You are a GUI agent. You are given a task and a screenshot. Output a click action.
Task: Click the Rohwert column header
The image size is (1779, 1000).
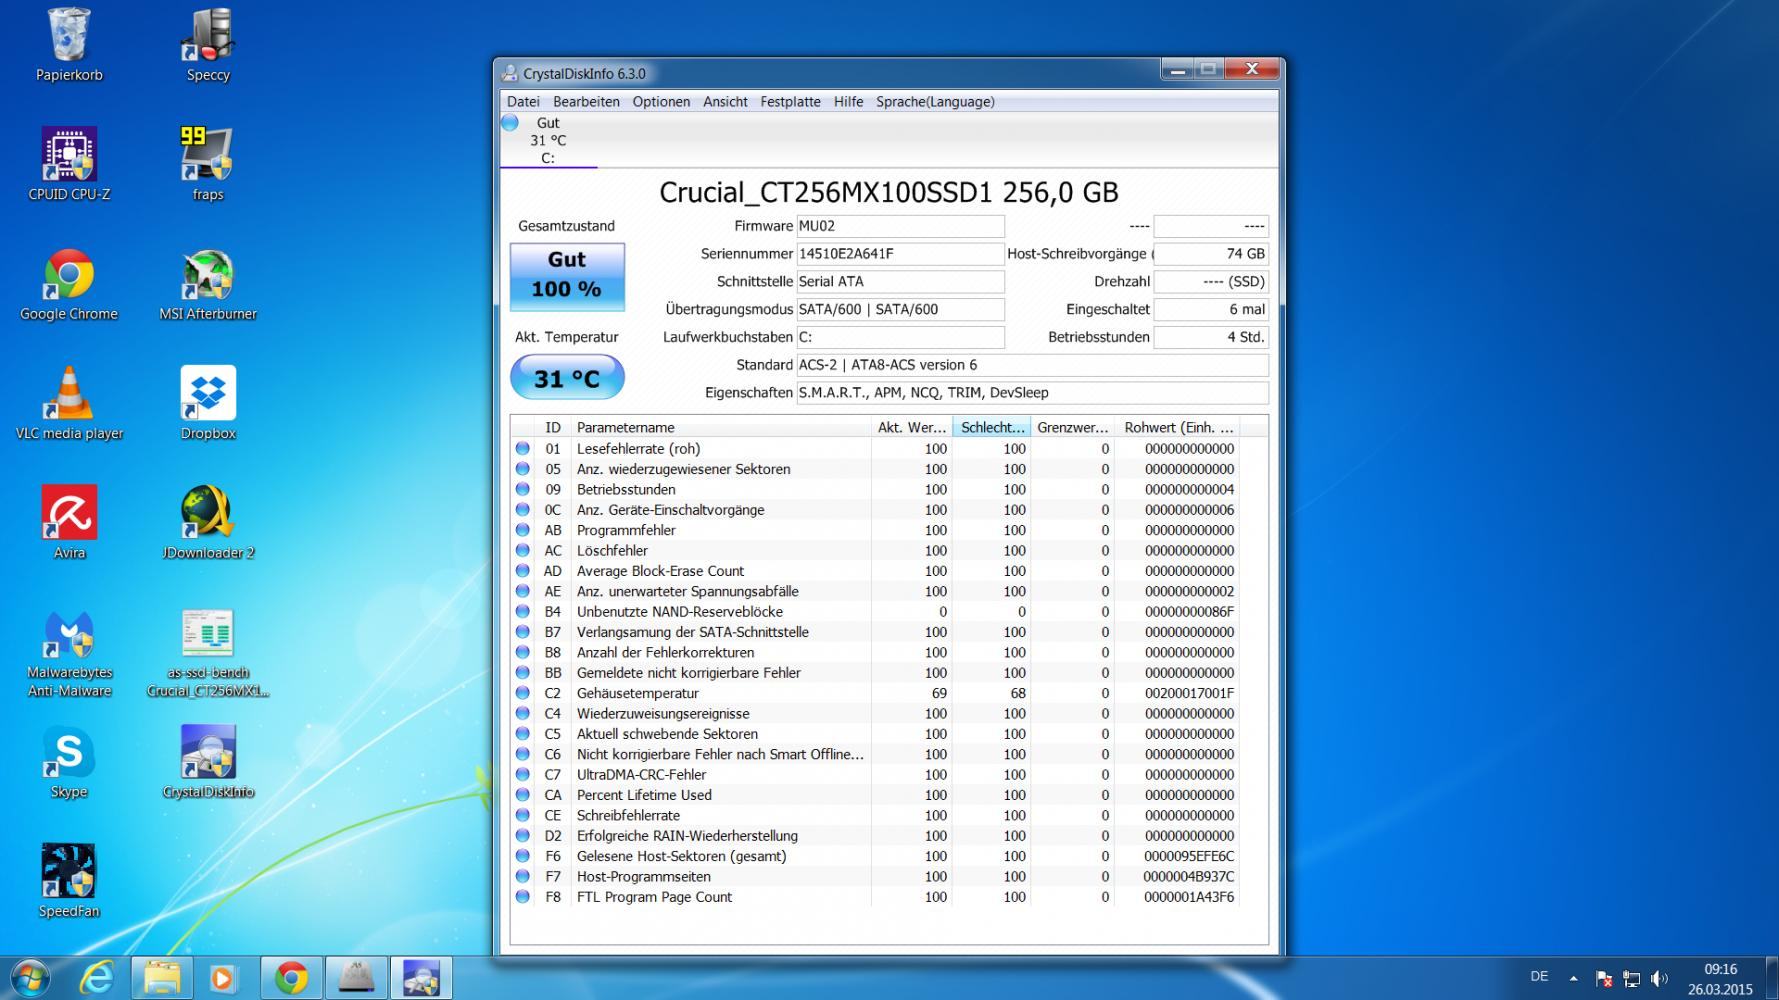click(1178, 427)
